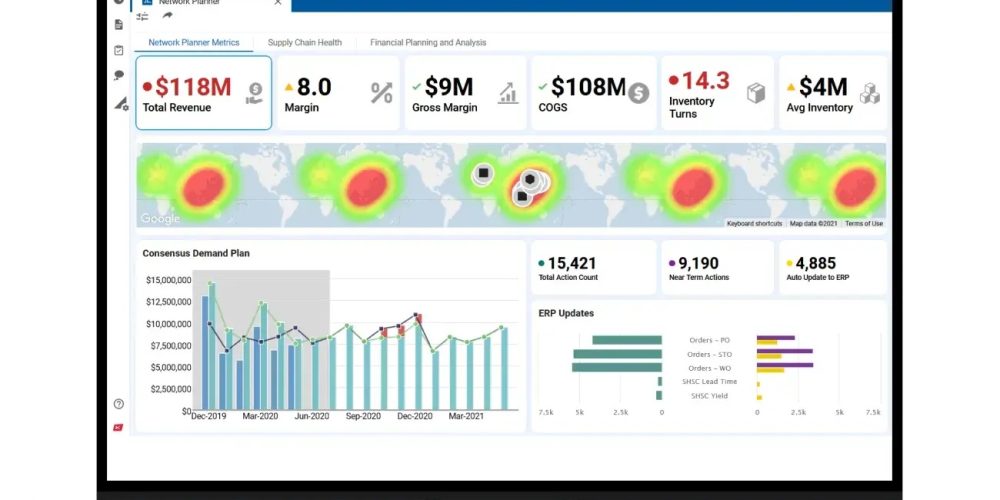
Task: Click the dollar coin icon on COGS card
Action: click(x=639, y=93)
